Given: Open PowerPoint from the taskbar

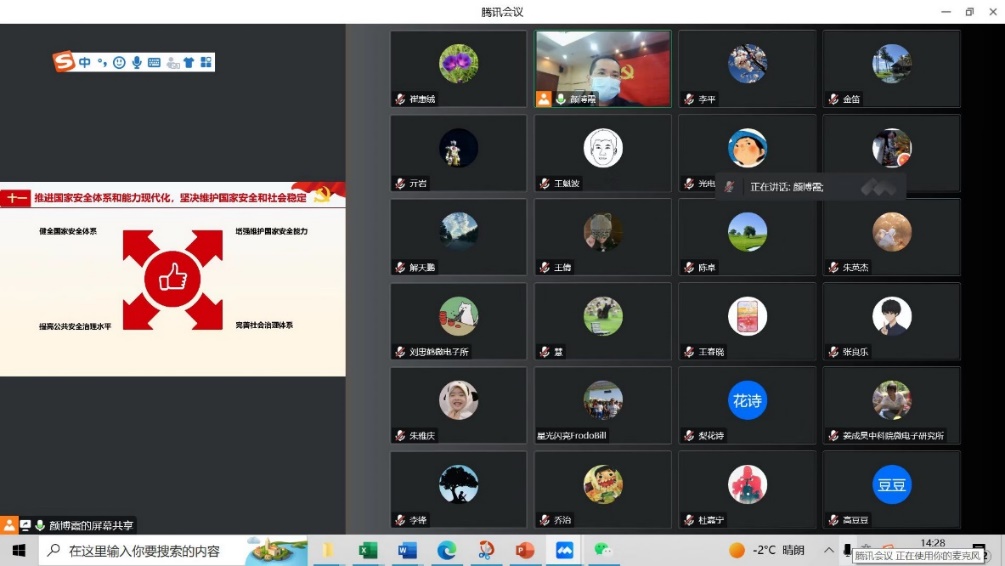Looking at the screenshot, I should (525, 550).
